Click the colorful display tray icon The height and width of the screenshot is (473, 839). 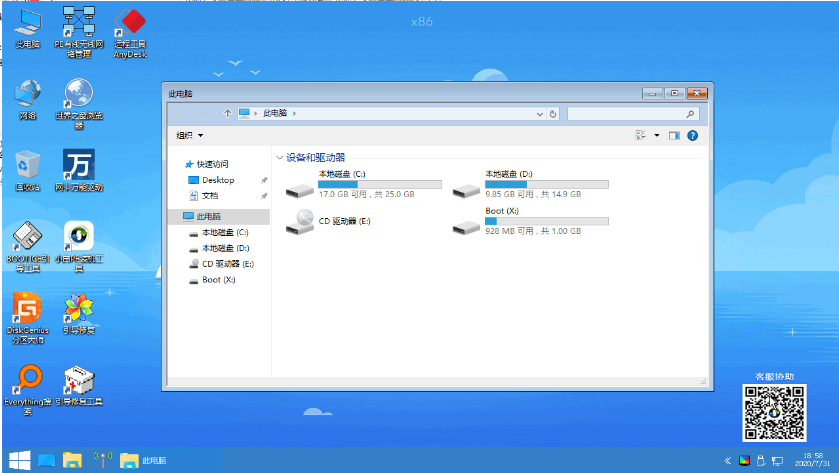[x=744, y=461]
